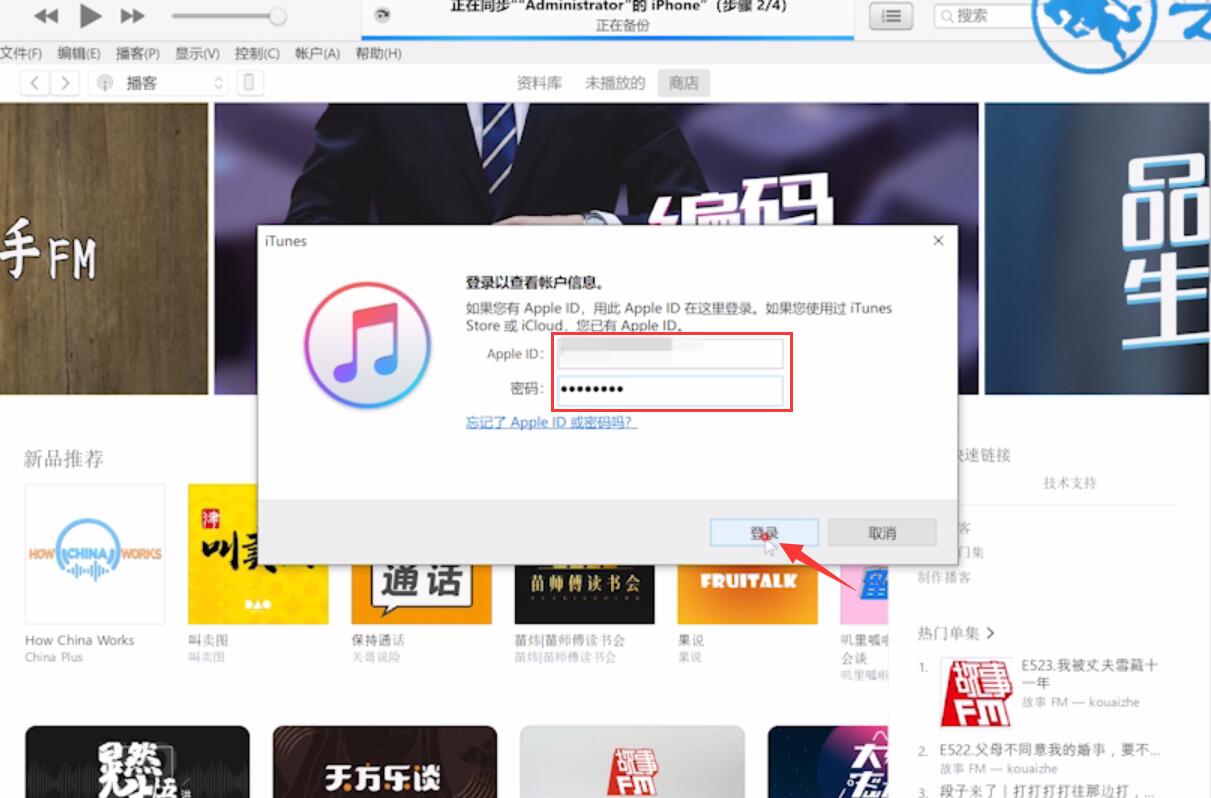The image size is (1211, 798).
Task: Switch to the 资料库 tab
Action: pos(539,83)
